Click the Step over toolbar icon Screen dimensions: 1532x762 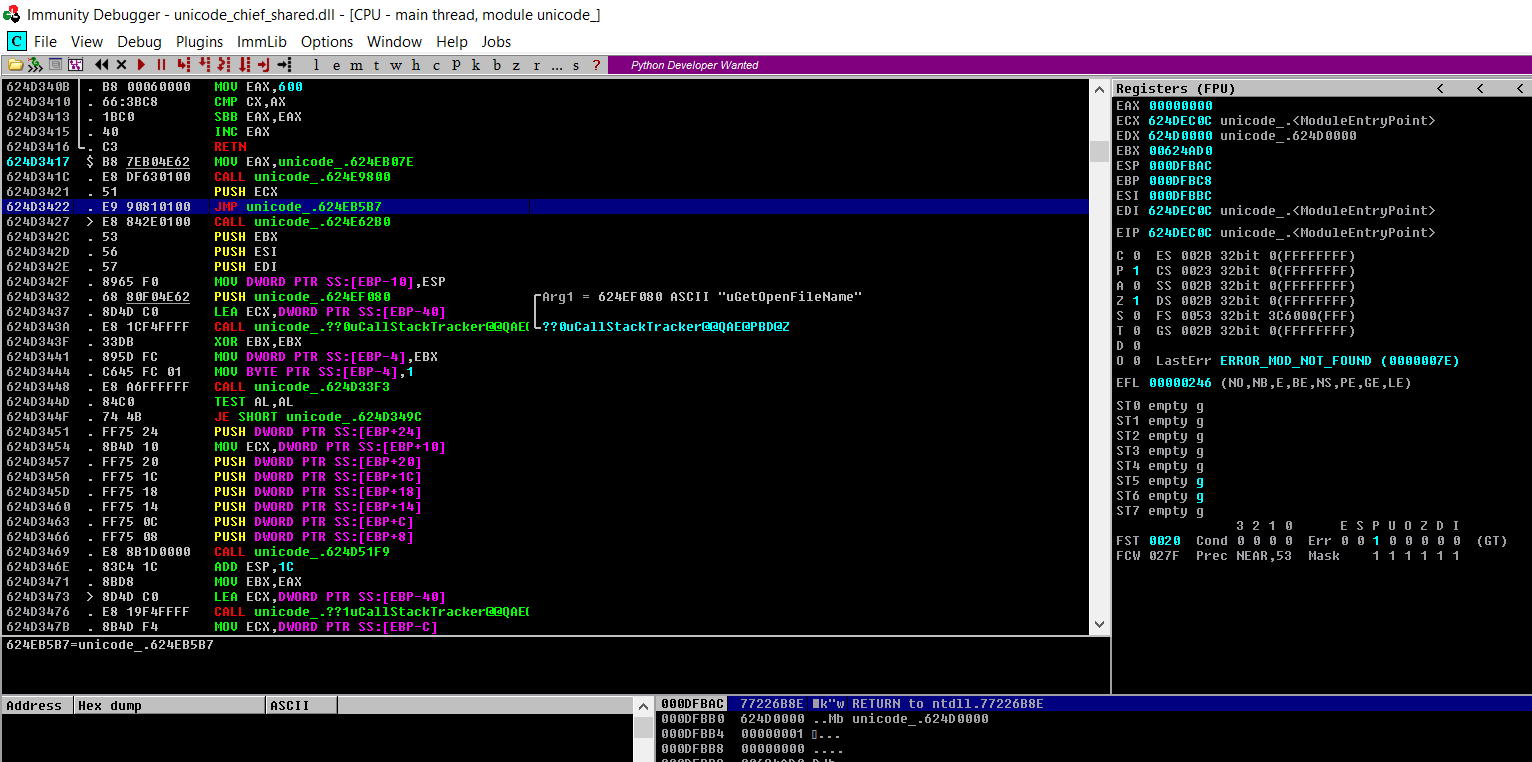[204, 65]
